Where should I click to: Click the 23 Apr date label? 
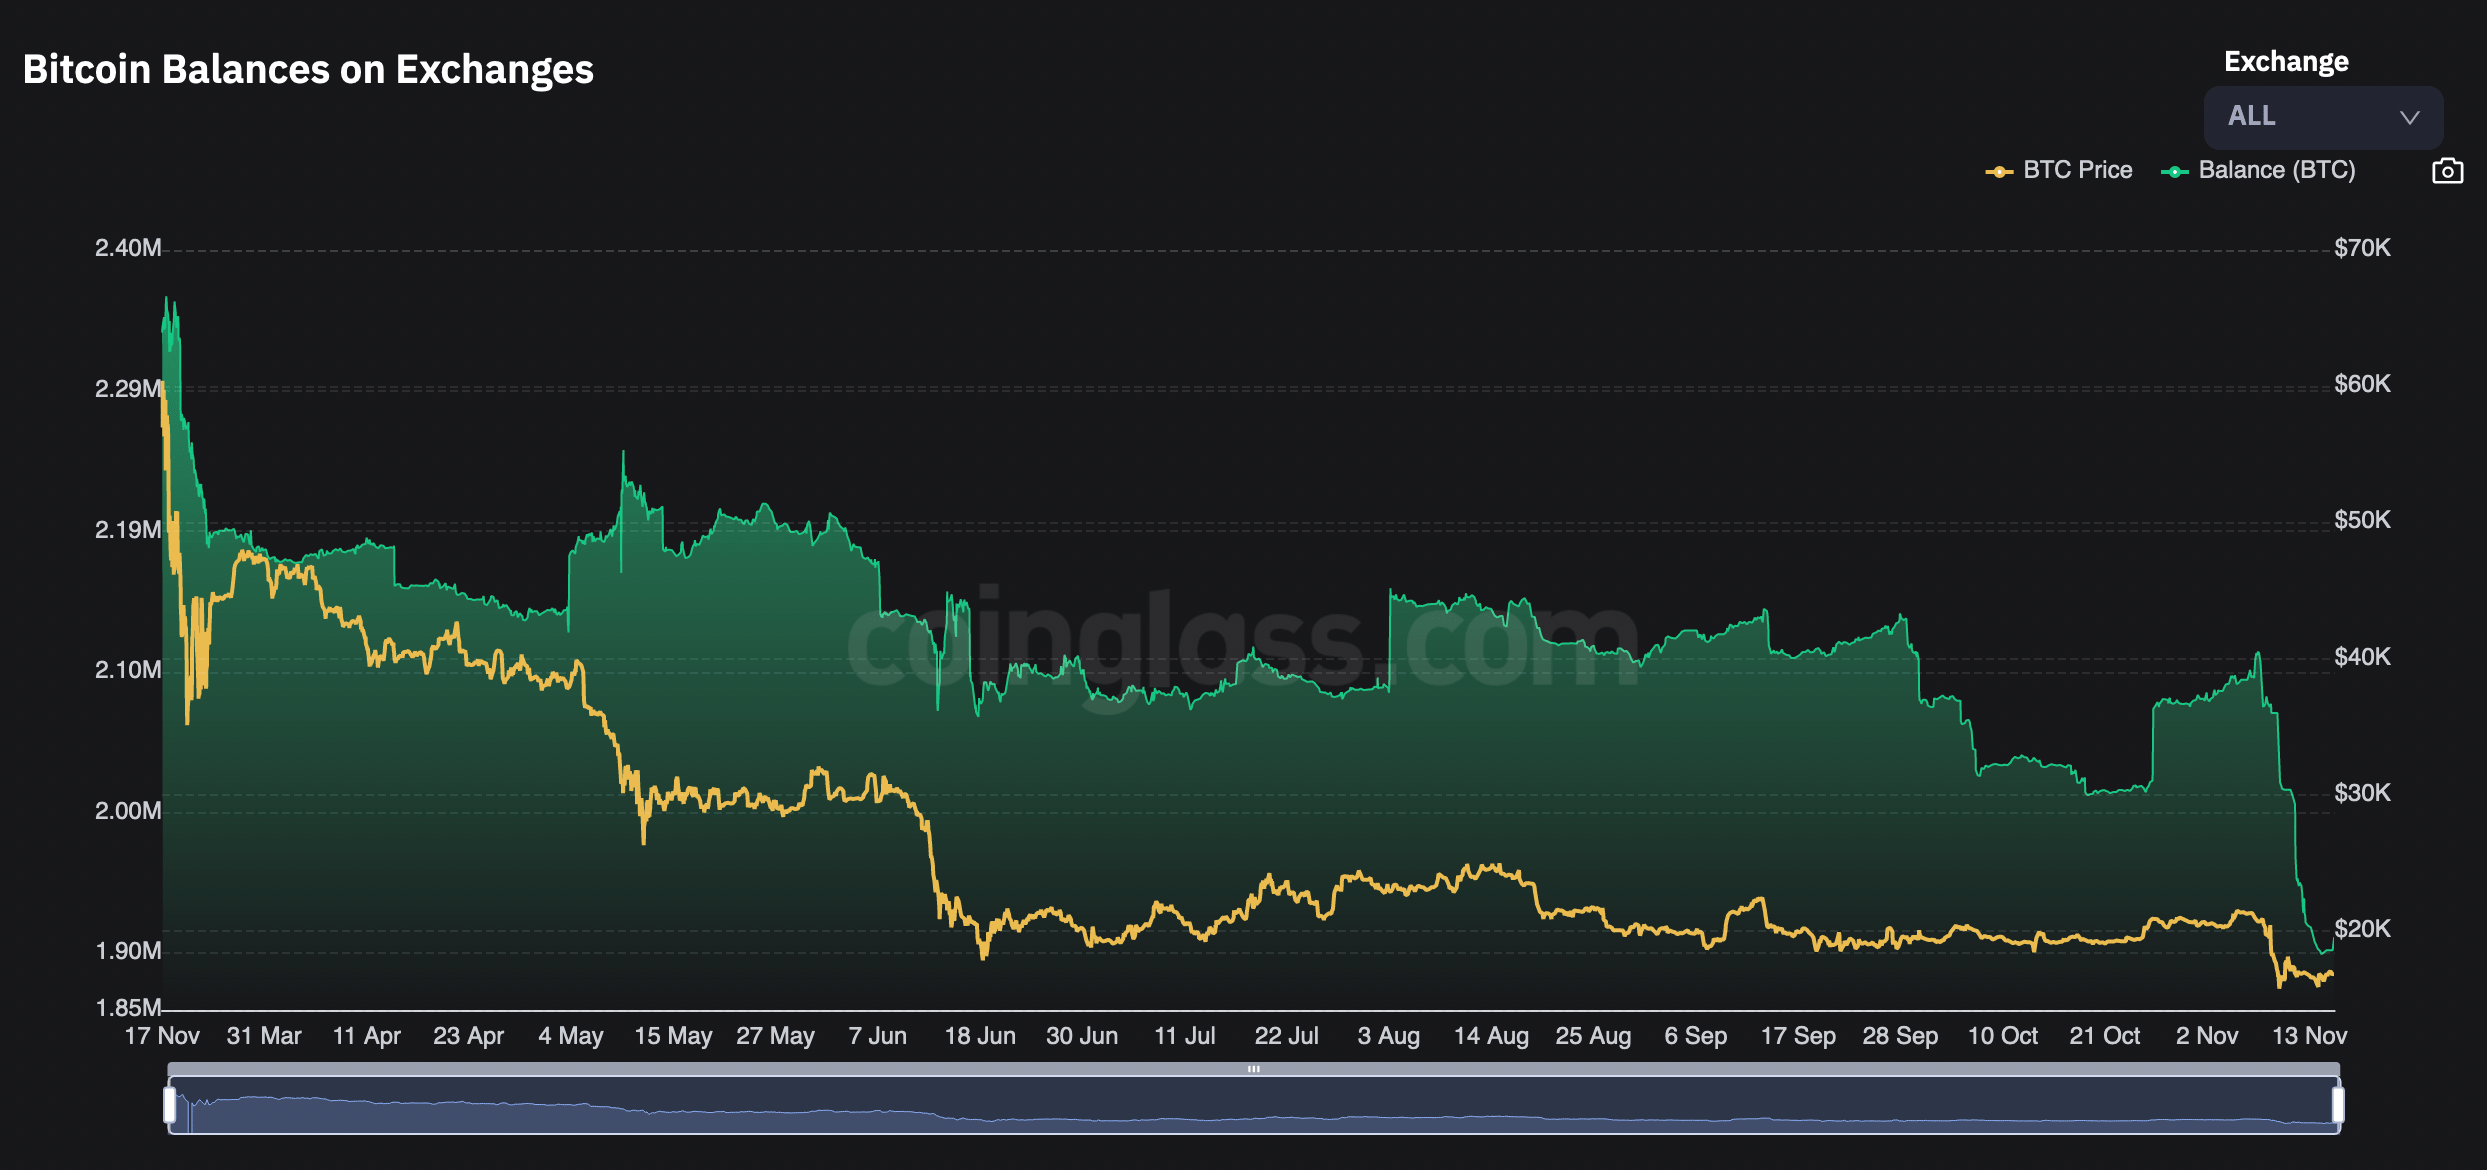(468, 1036)
